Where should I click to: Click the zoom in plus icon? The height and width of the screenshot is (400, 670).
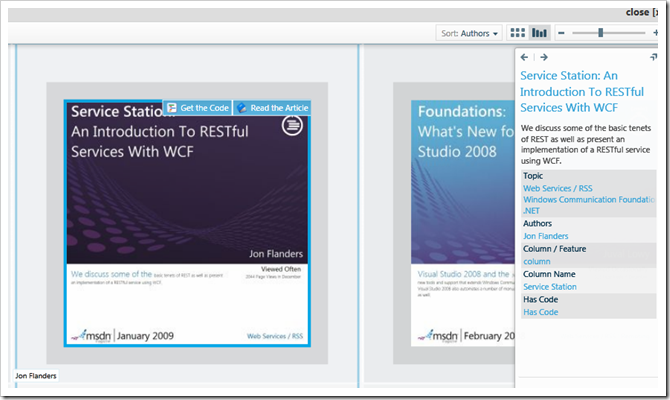point(655,32)
